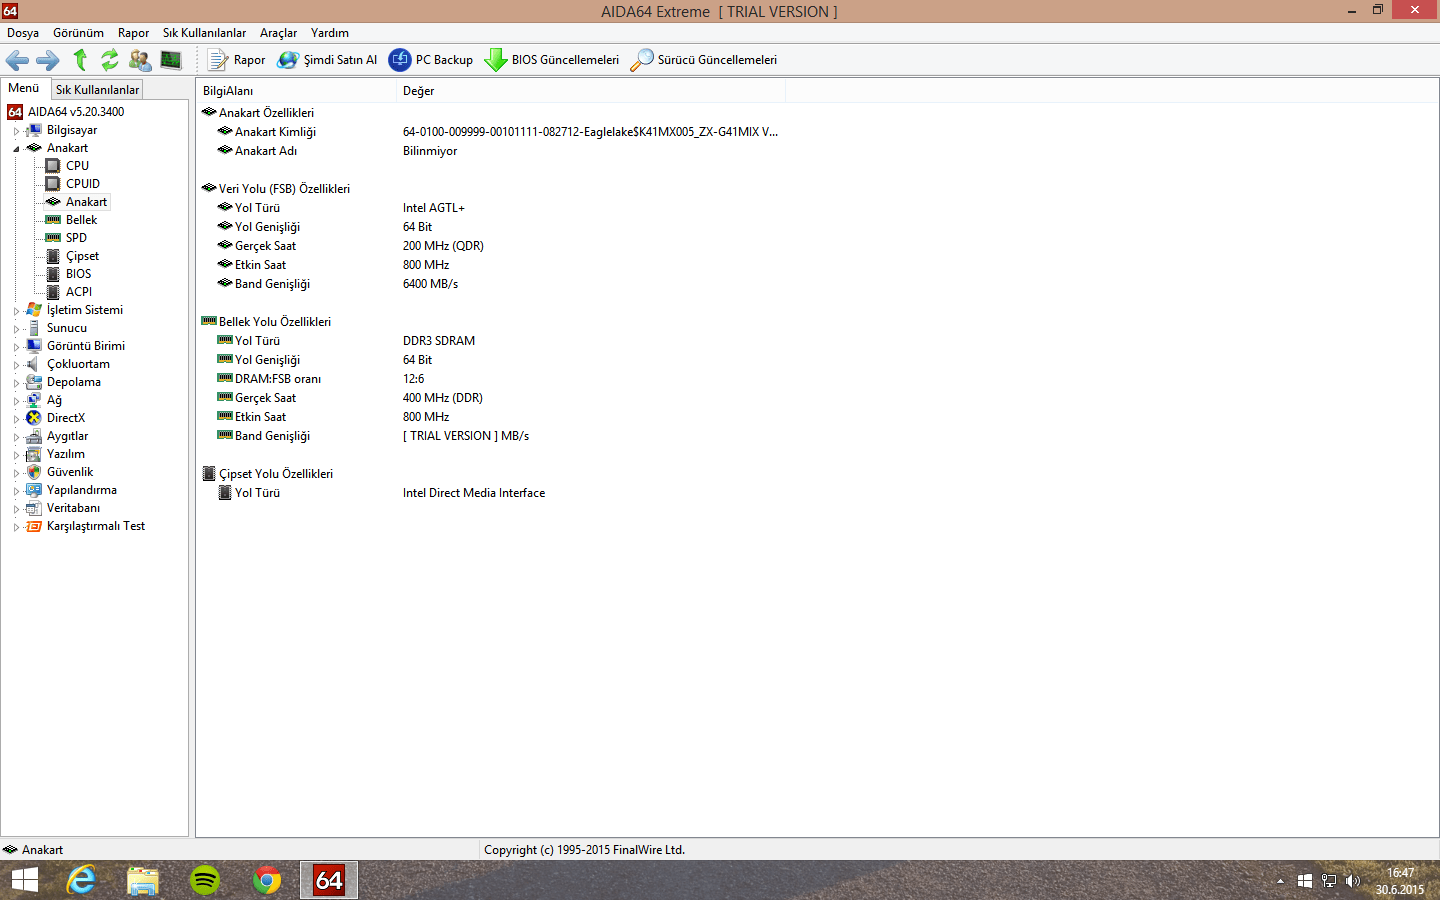Click the Intel Direct Media Interface value
1440x900 pixels.
pos(474,493)
